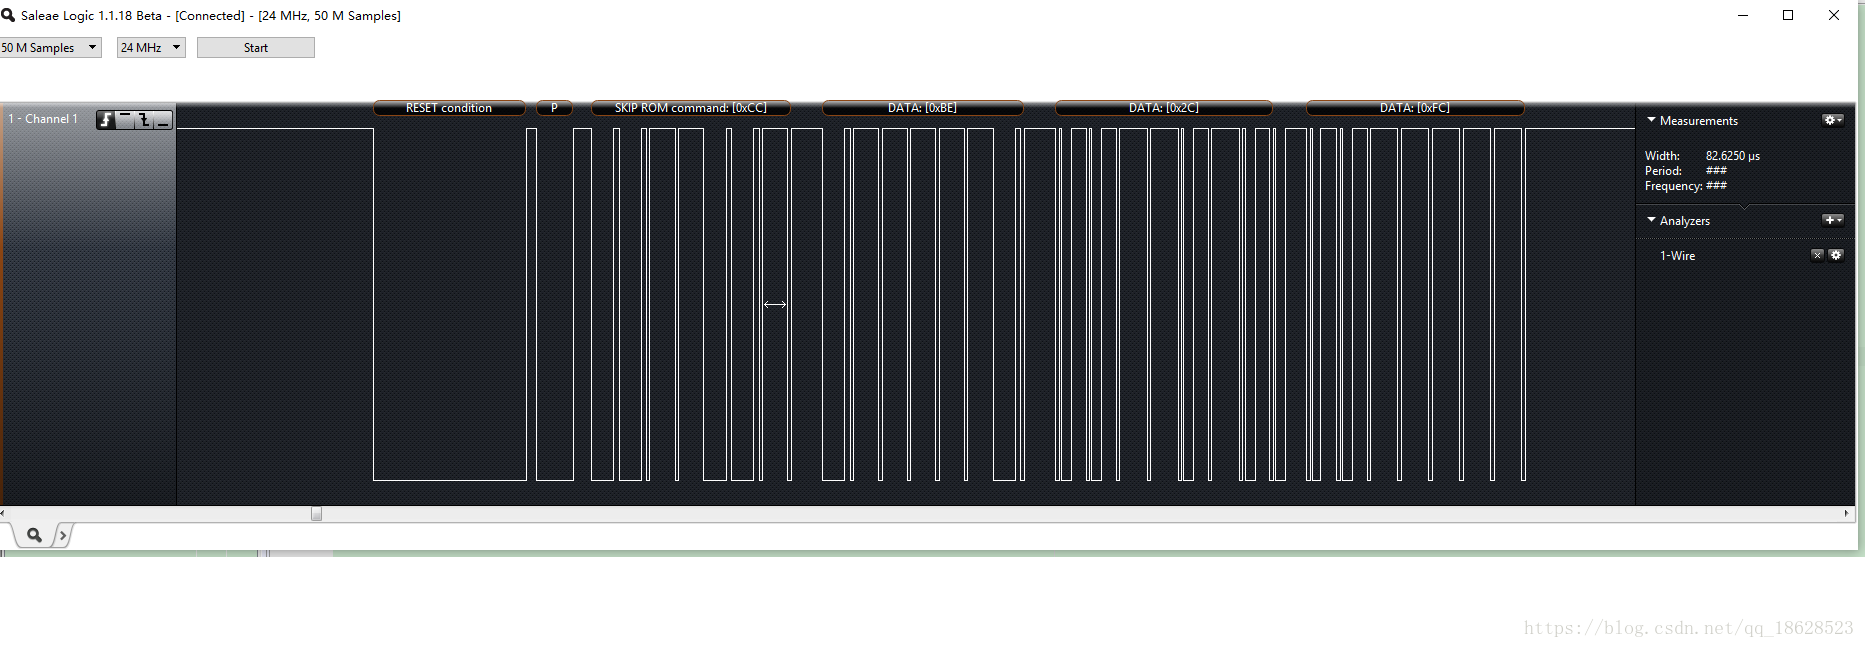Click the Frequency measurement label
This screenshot has width=1865, height=648.
pos(1674,186)
